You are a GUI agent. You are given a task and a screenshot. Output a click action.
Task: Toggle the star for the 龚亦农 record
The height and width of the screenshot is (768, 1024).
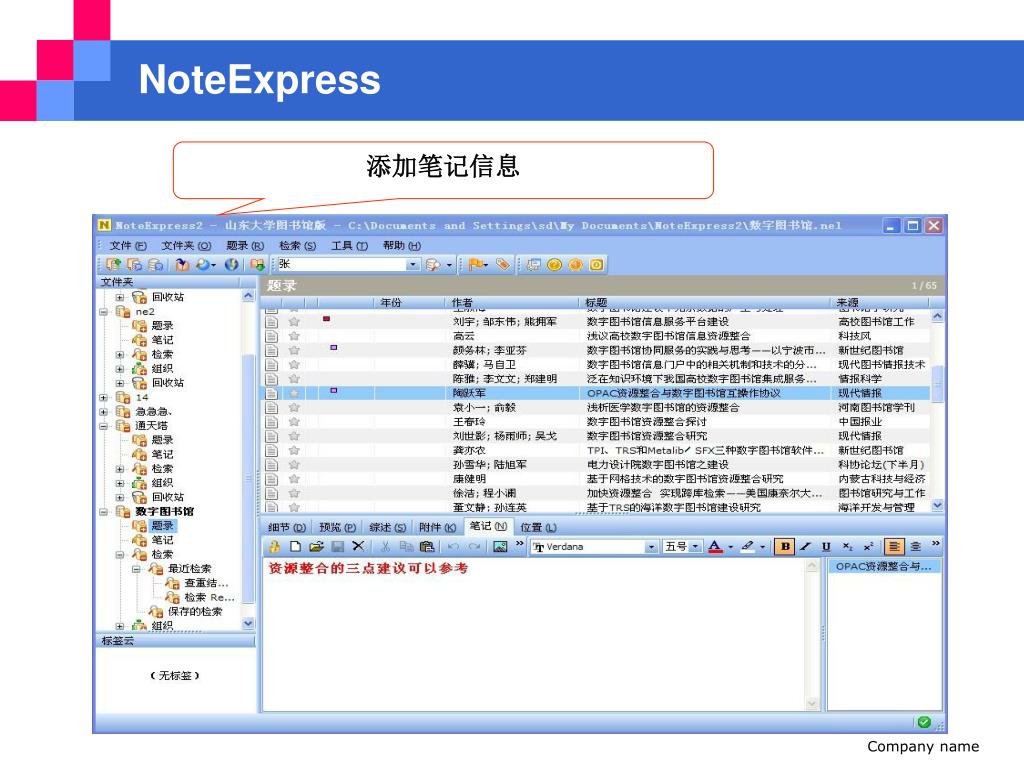pos(294,451)
